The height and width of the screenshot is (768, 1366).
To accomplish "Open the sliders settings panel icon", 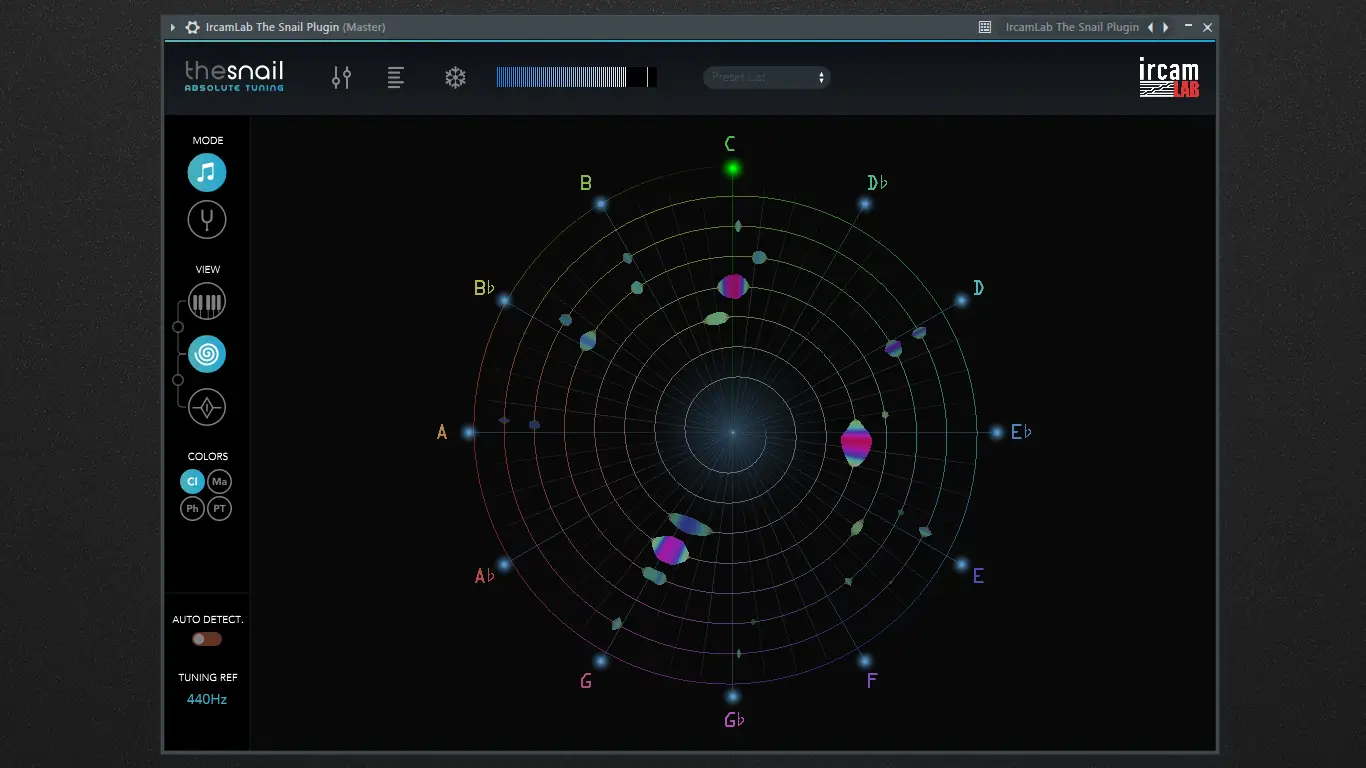I will [x=342, y=77].
